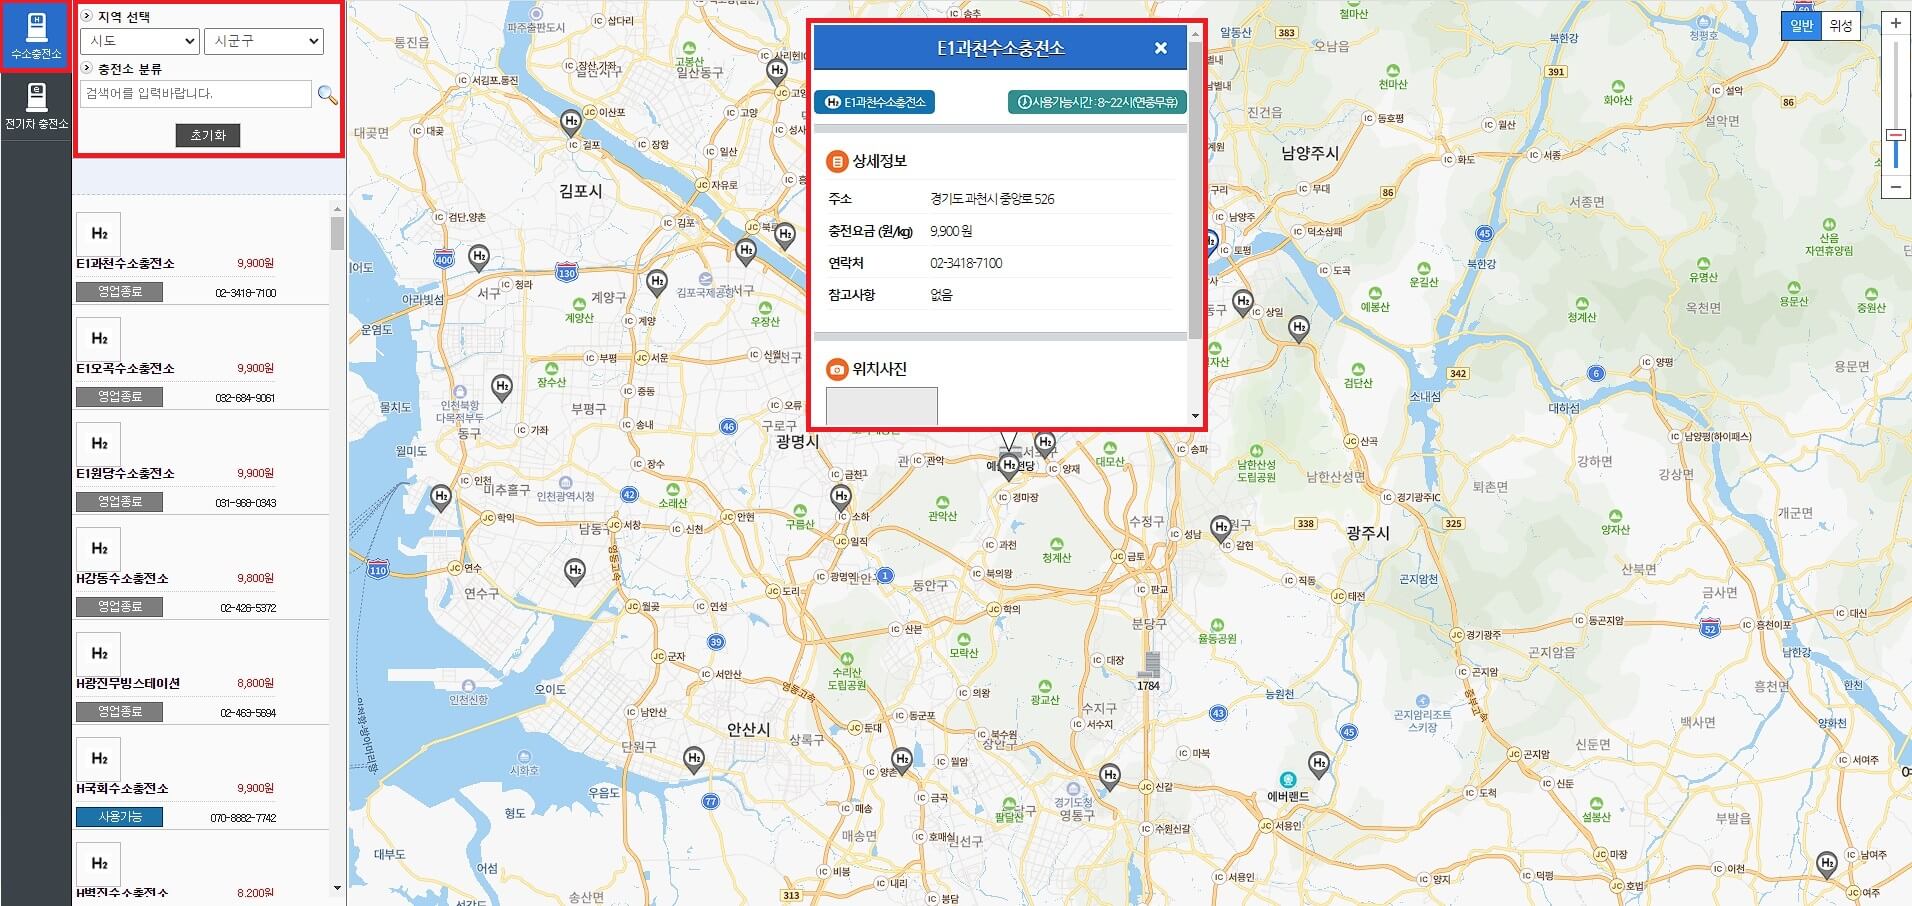Click H2 map marker near 연수구
Image resolution: width=1912 pixels, height=906 pixels.
574,571
